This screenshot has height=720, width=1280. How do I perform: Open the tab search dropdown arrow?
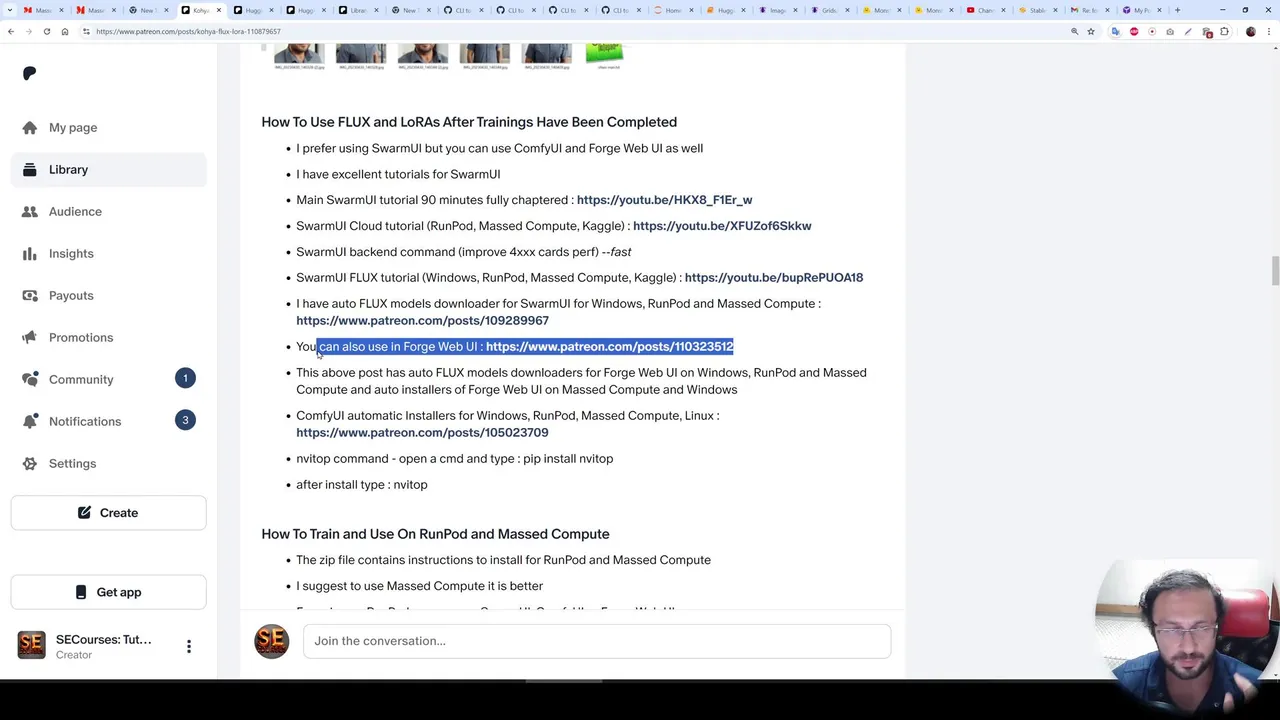coord(9,10)
